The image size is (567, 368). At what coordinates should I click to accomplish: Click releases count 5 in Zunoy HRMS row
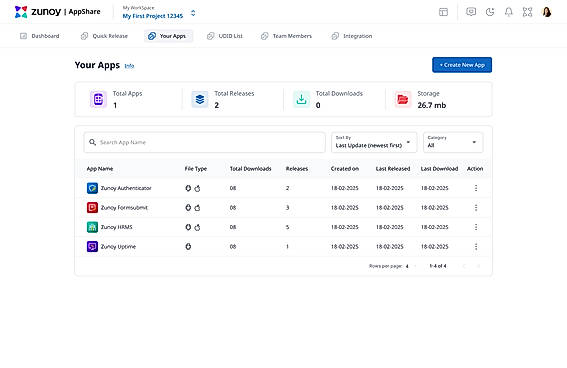(287, 227)
